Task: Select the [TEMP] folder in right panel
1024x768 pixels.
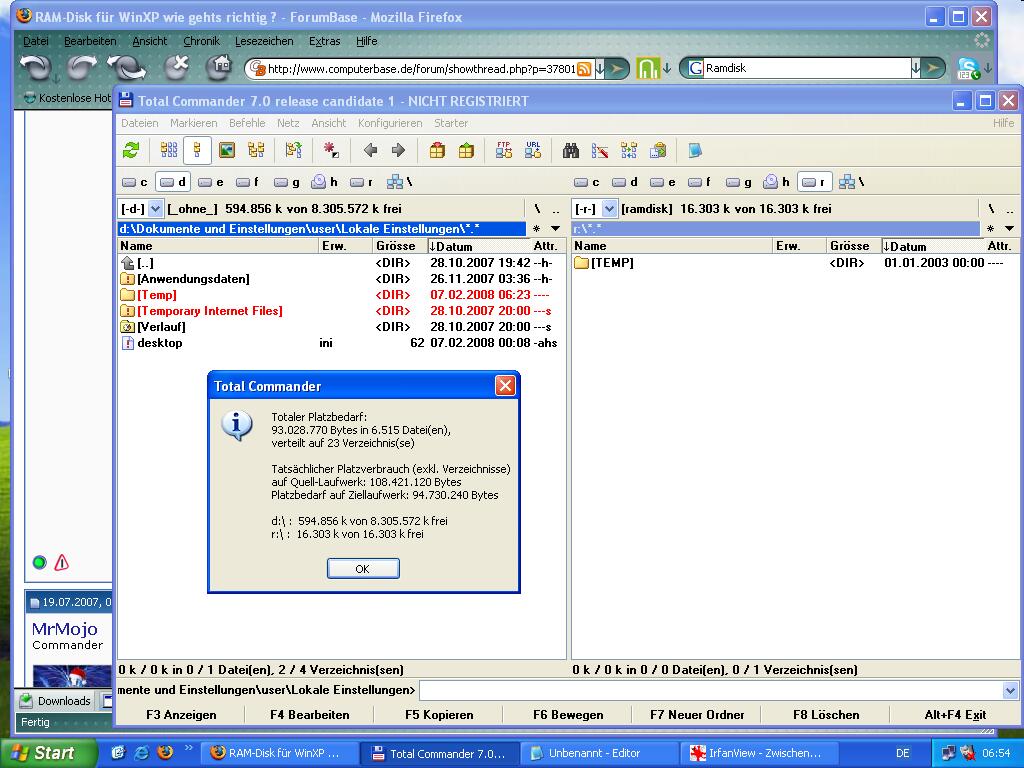Action: point(794,263)
